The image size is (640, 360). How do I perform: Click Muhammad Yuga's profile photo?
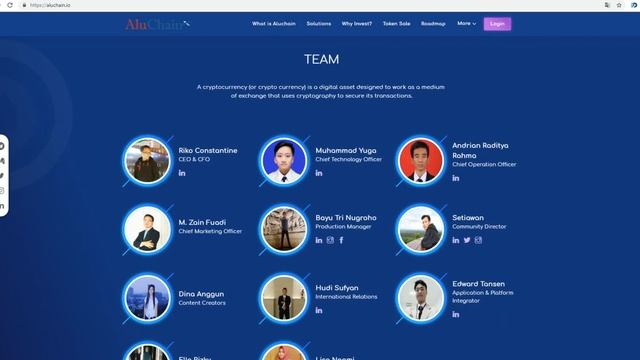(x=284, y=160)
